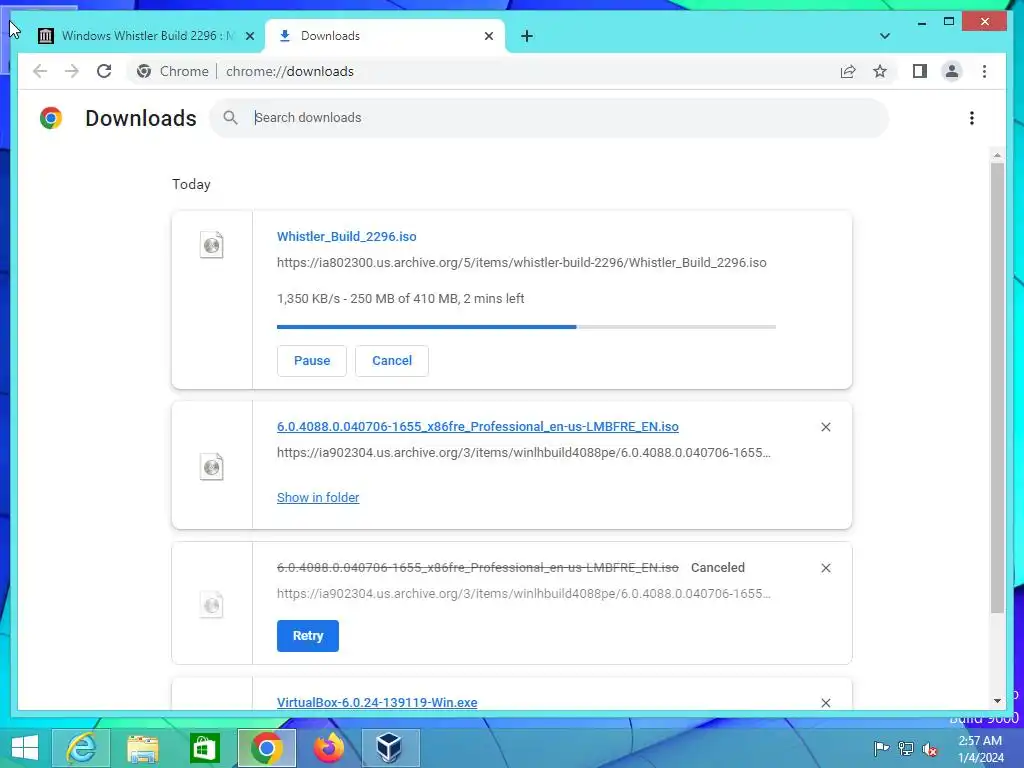Pause the Whistler_Build_2296.iso download
The image size is (1024, 768).
pyautogui.click(x=312, y=360)
